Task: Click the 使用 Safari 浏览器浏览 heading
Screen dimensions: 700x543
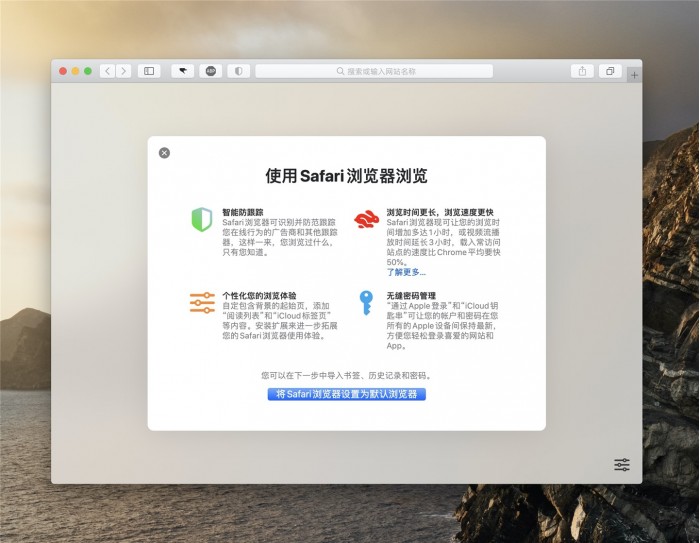Action: pos(346,176)
